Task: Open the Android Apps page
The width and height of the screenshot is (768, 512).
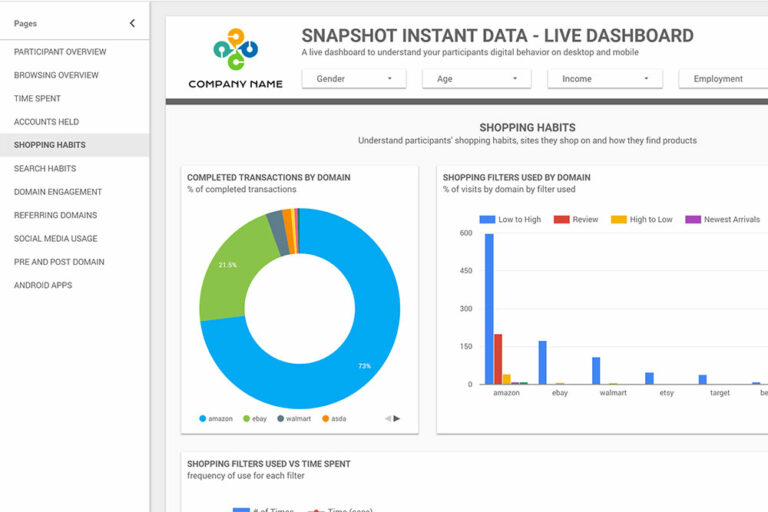Action: pos(43,285)
